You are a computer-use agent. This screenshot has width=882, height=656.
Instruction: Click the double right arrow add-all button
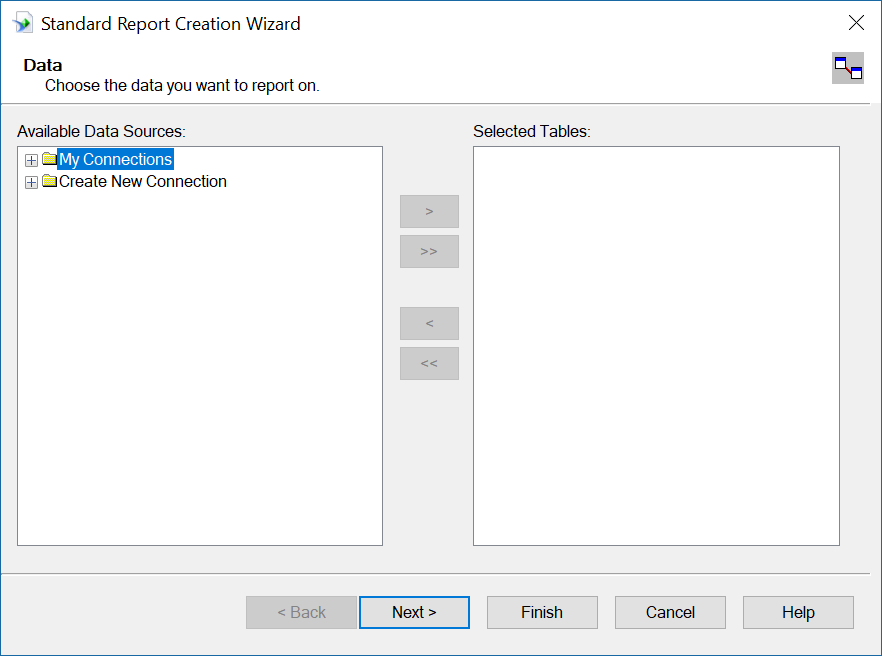(429, 251)
